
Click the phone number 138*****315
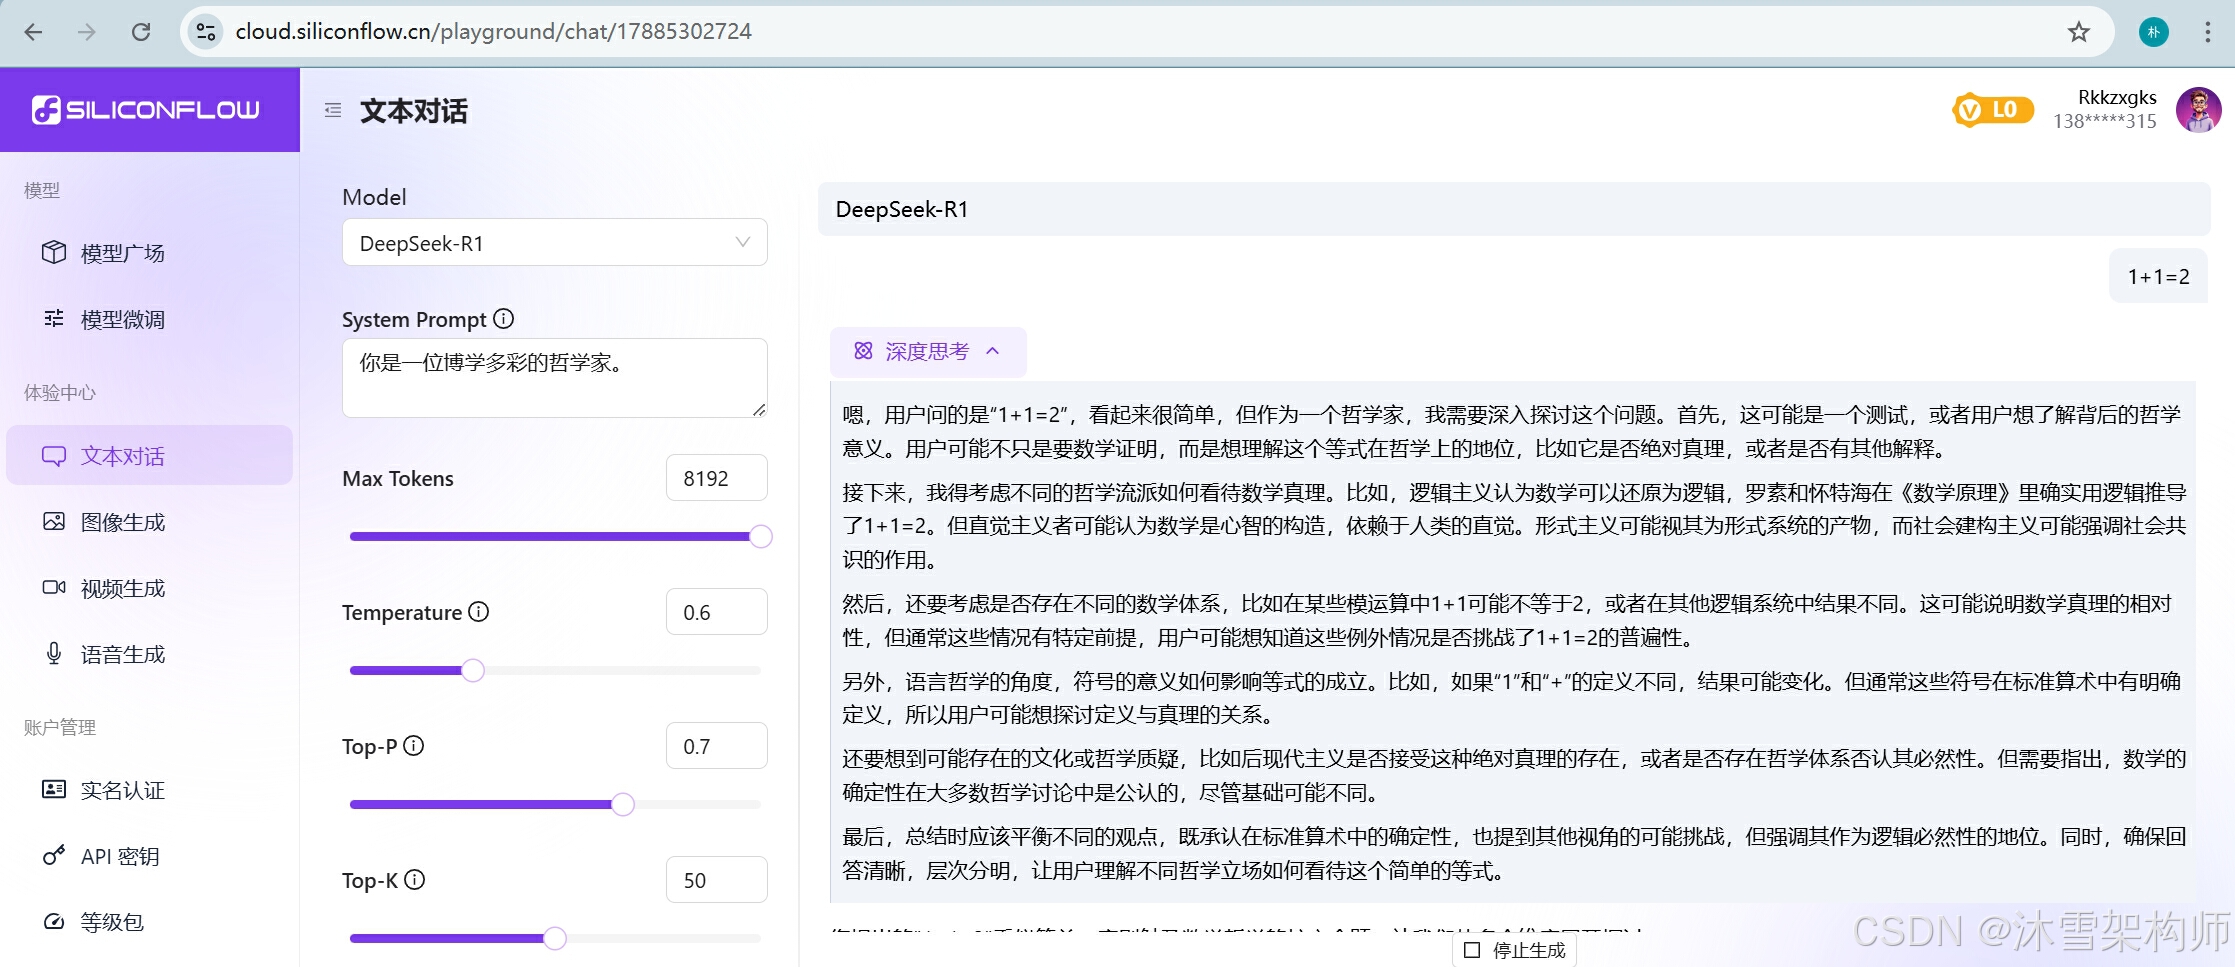(2105, 121)
